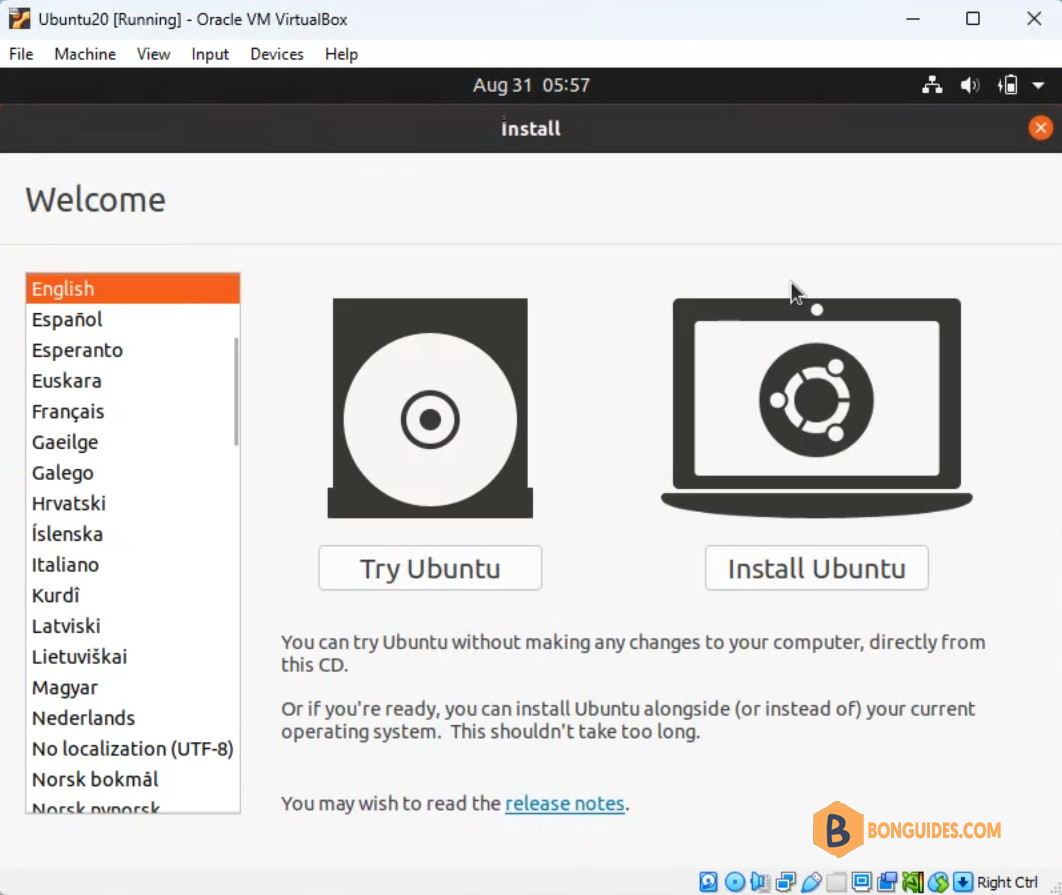Close the installer with orange X button
The width and height of the screenshot is (1062, 895).
[x=1040, y=127]
